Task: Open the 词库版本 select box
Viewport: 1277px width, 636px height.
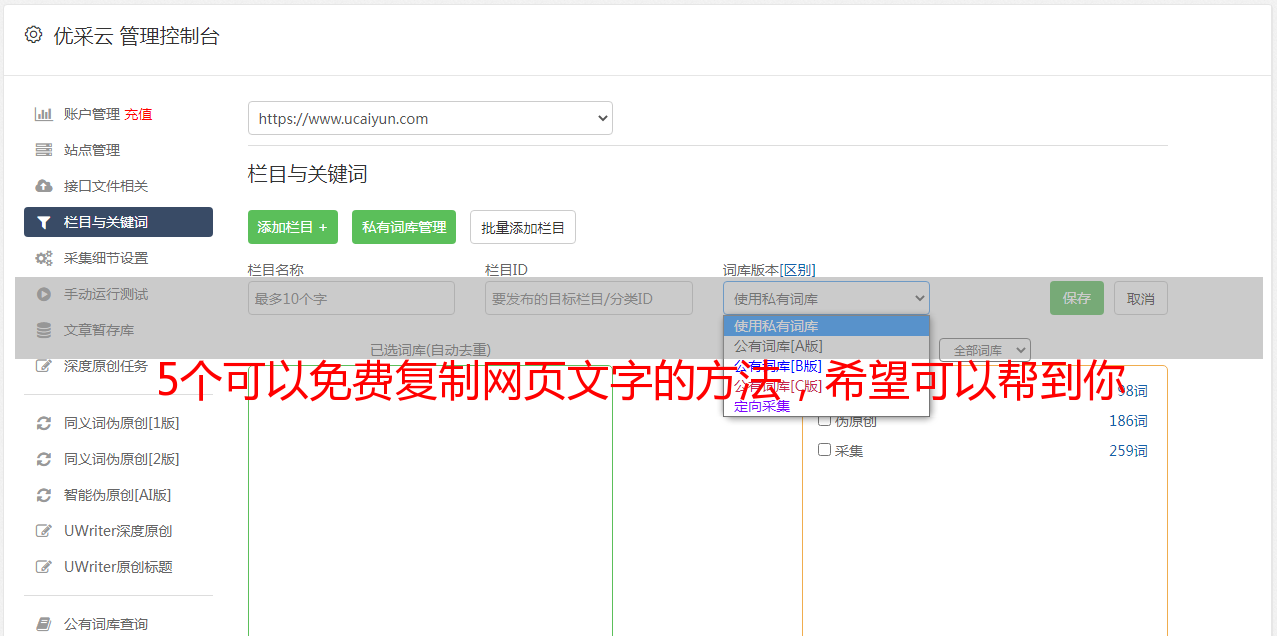Action: 826,298
